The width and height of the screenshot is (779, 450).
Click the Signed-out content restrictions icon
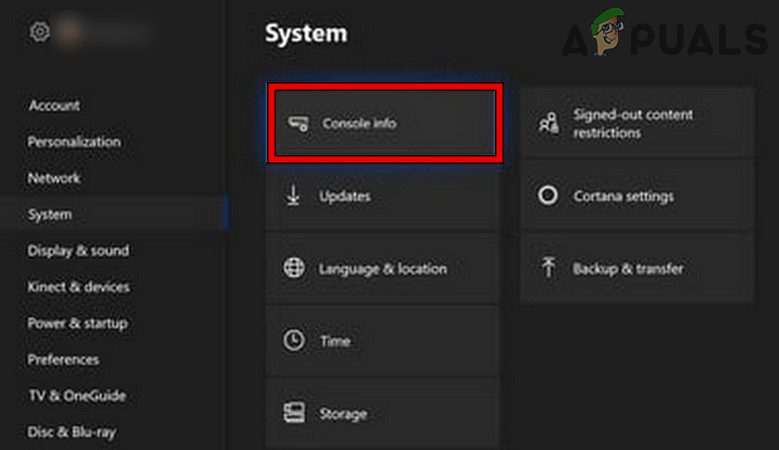[548, 123]
